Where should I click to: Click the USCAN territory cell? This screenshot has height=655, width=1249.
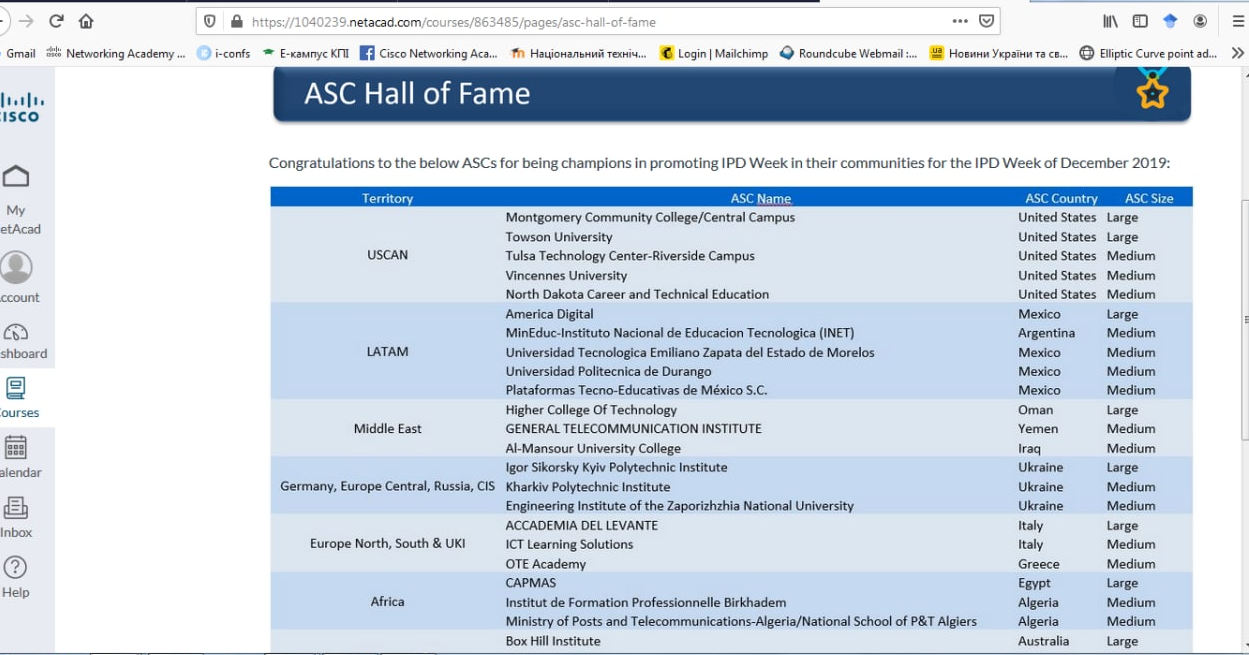(x=388, y=255)
